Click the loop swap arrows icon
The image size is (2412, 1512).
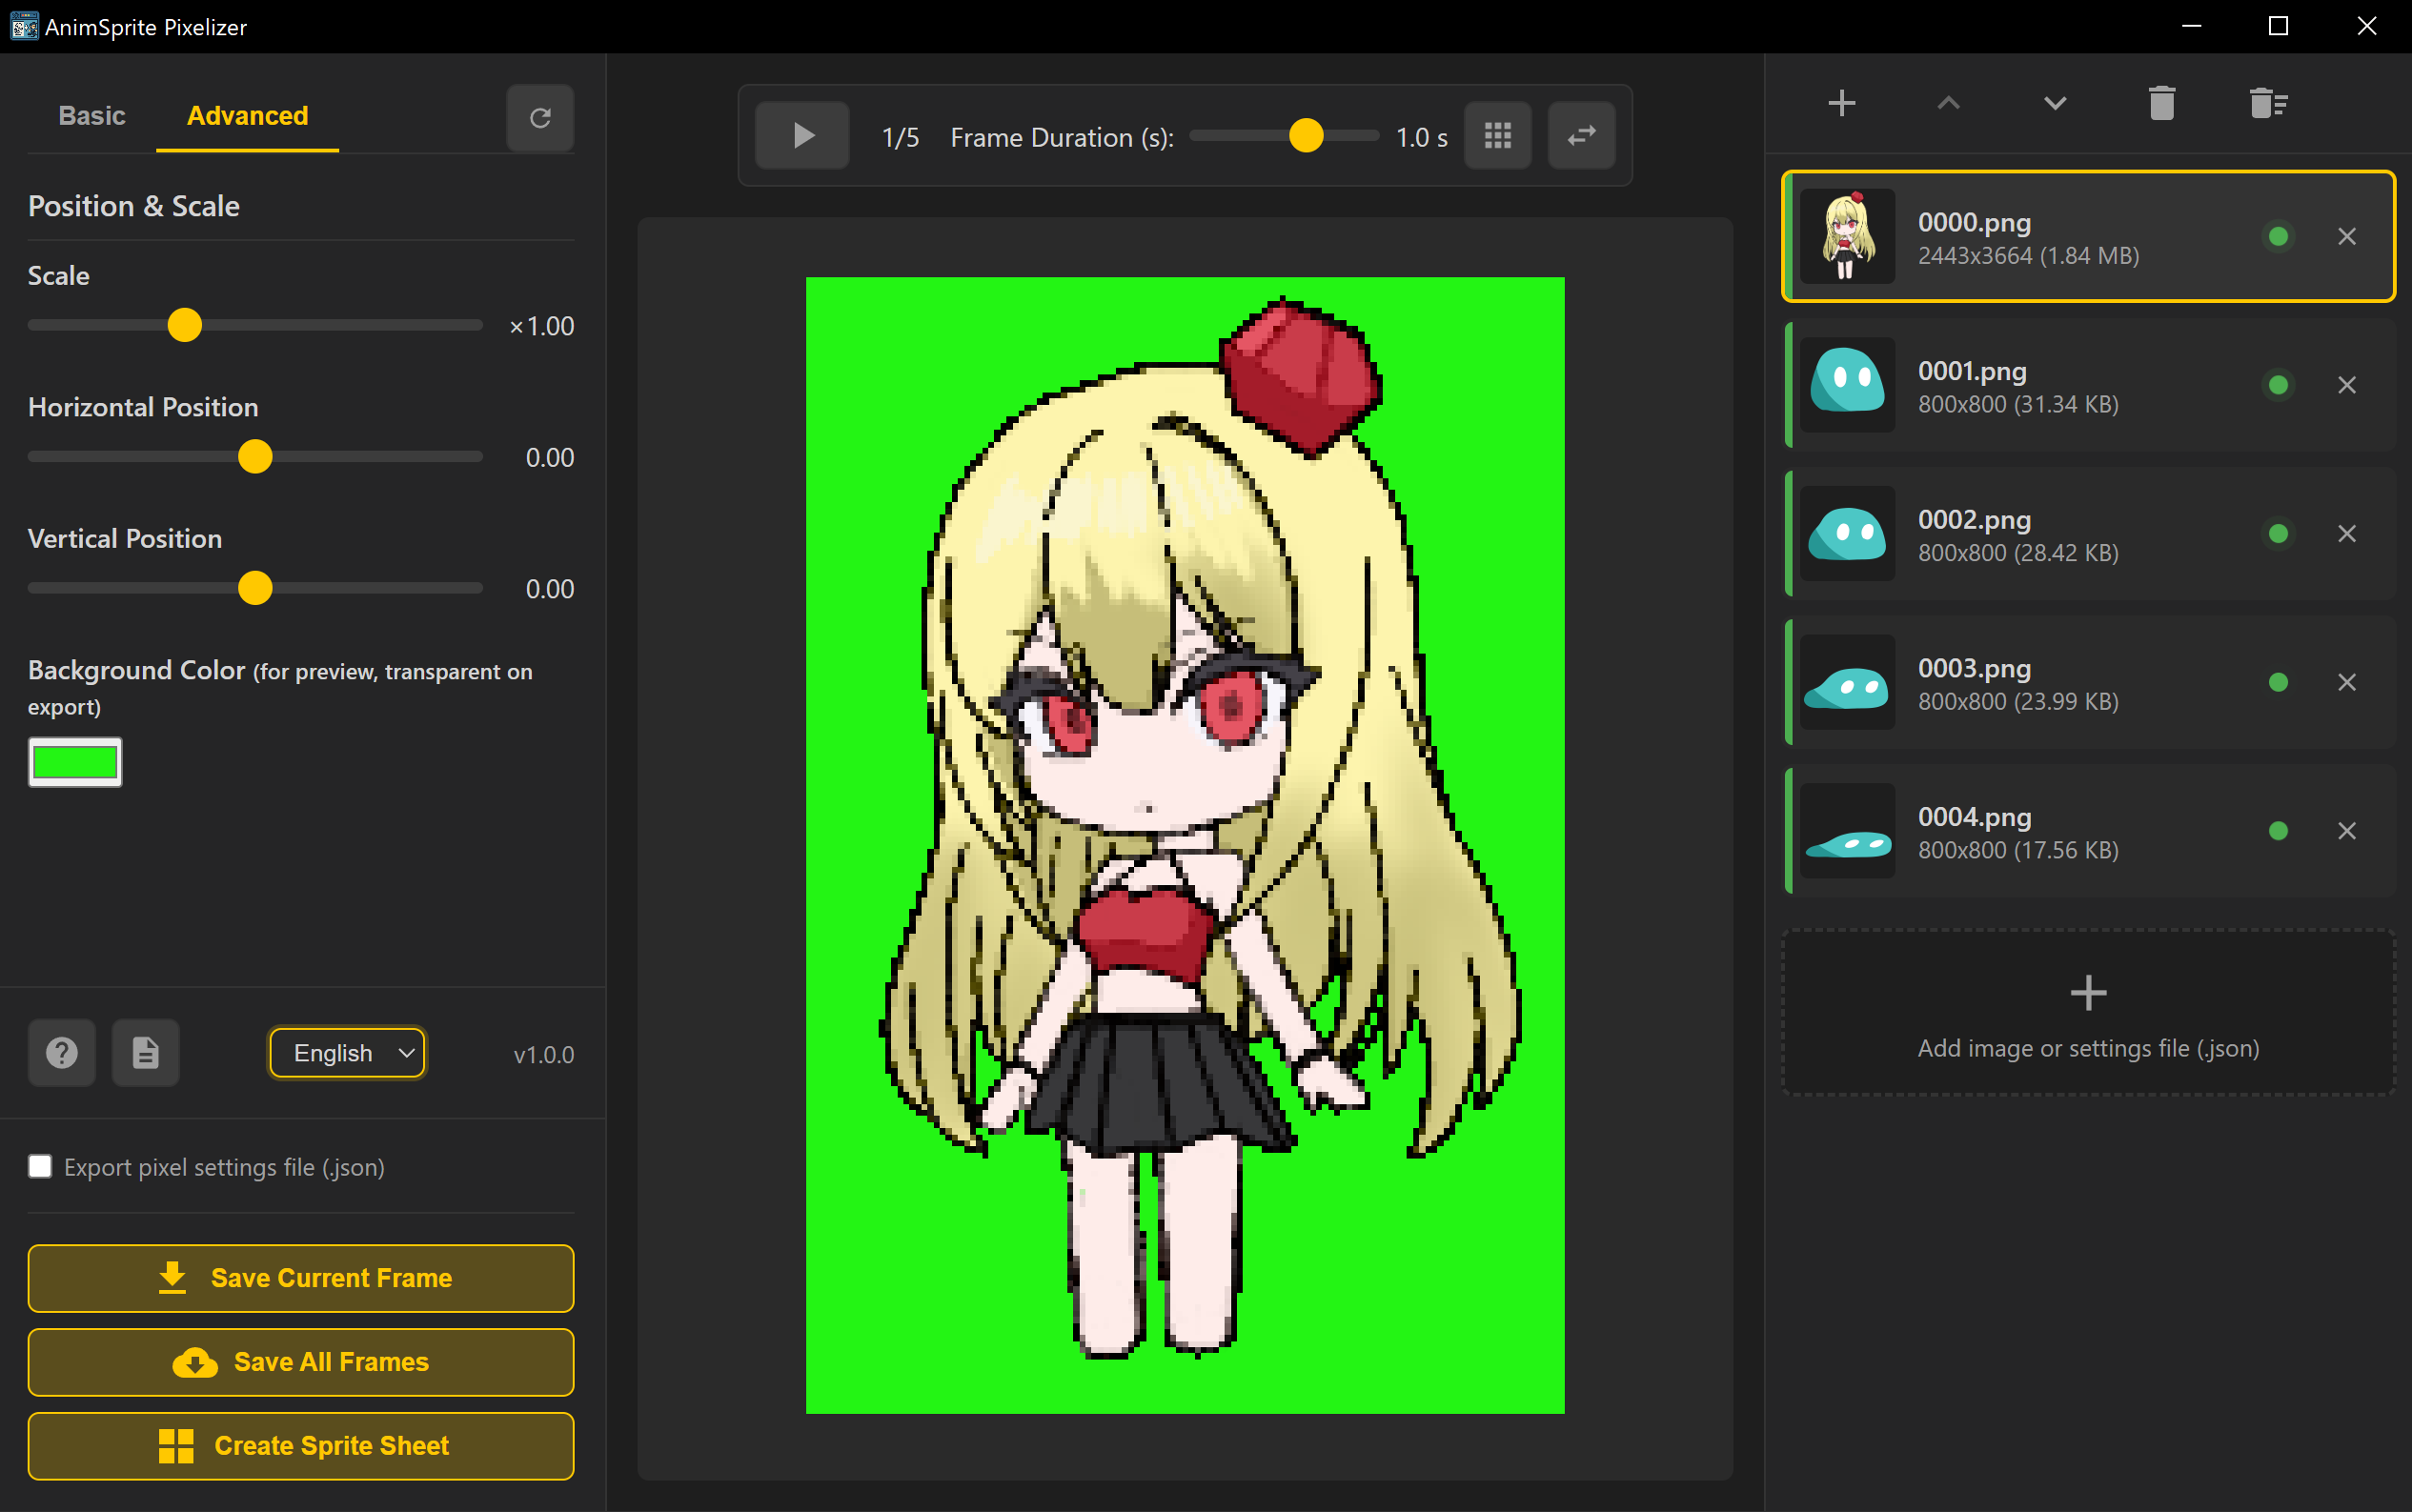click(1581, 135)
